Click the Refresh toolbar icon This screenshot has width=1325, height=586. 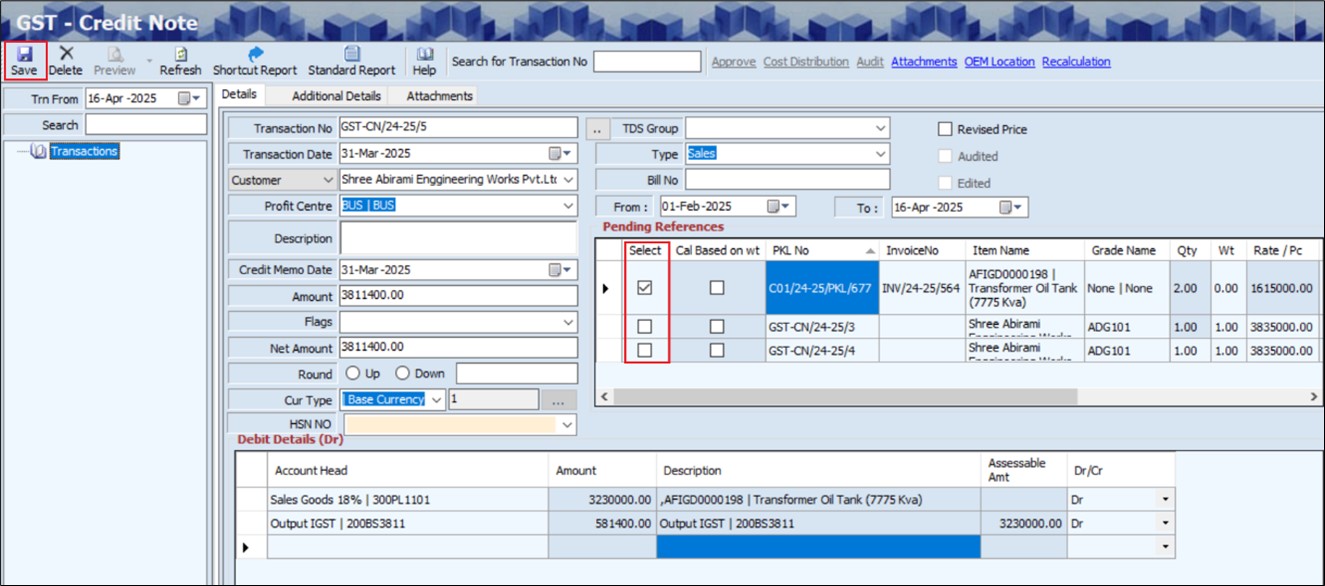pyautogui.click(x=180, y=61)
